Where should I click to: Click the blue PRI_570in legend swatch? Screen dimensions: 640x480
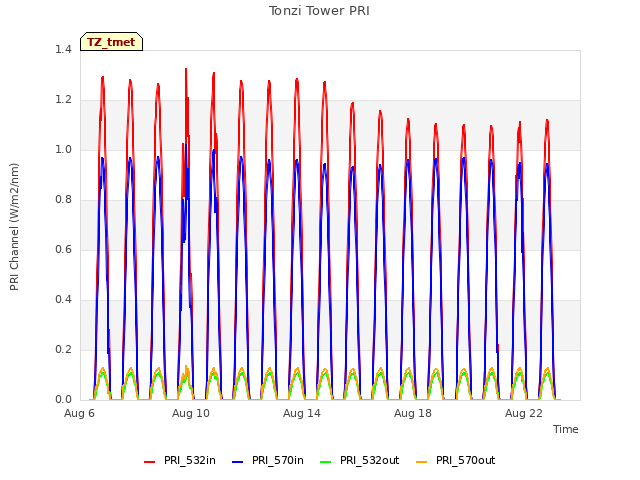tap(238, 462)
